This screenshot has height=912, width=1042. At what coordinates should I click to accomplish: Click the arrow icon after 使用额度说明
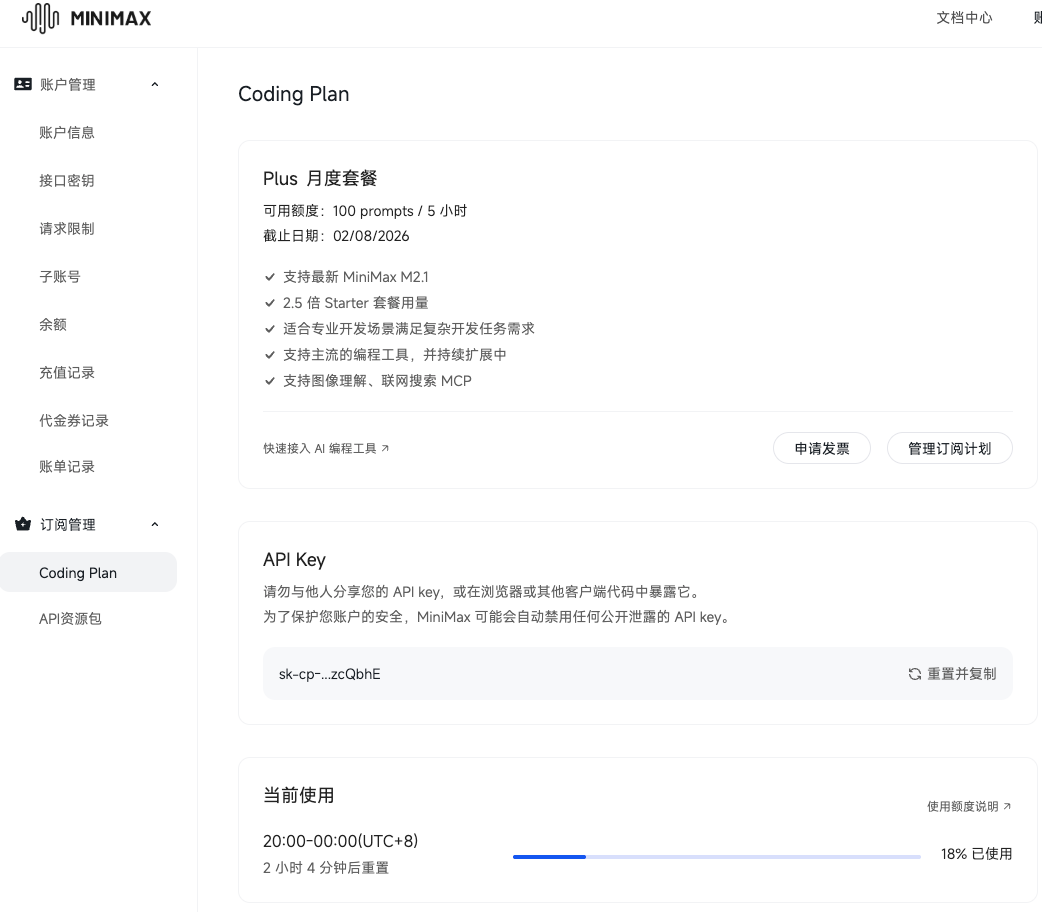click(x=1007, y=806)
